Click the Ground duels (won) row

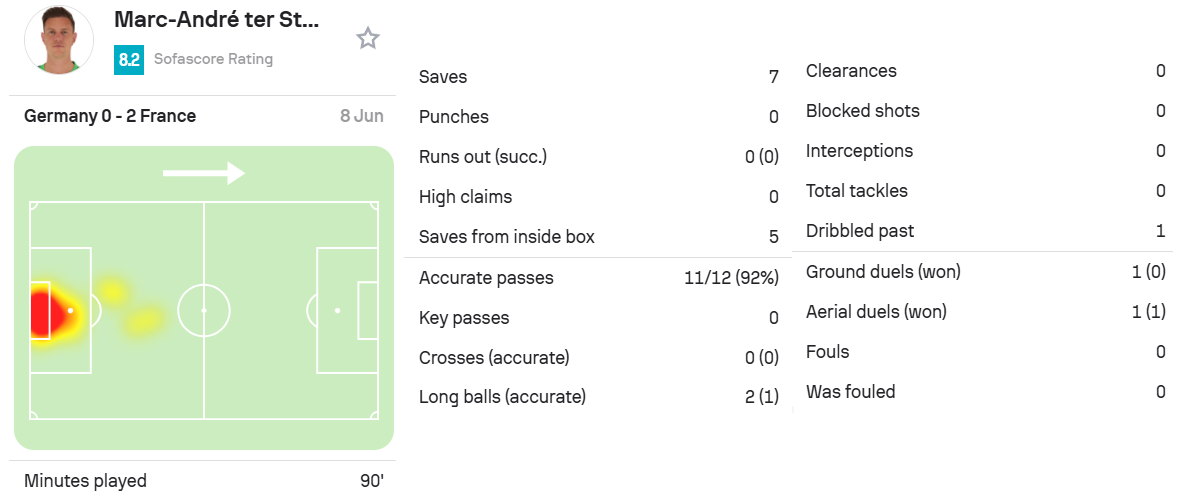985,271
